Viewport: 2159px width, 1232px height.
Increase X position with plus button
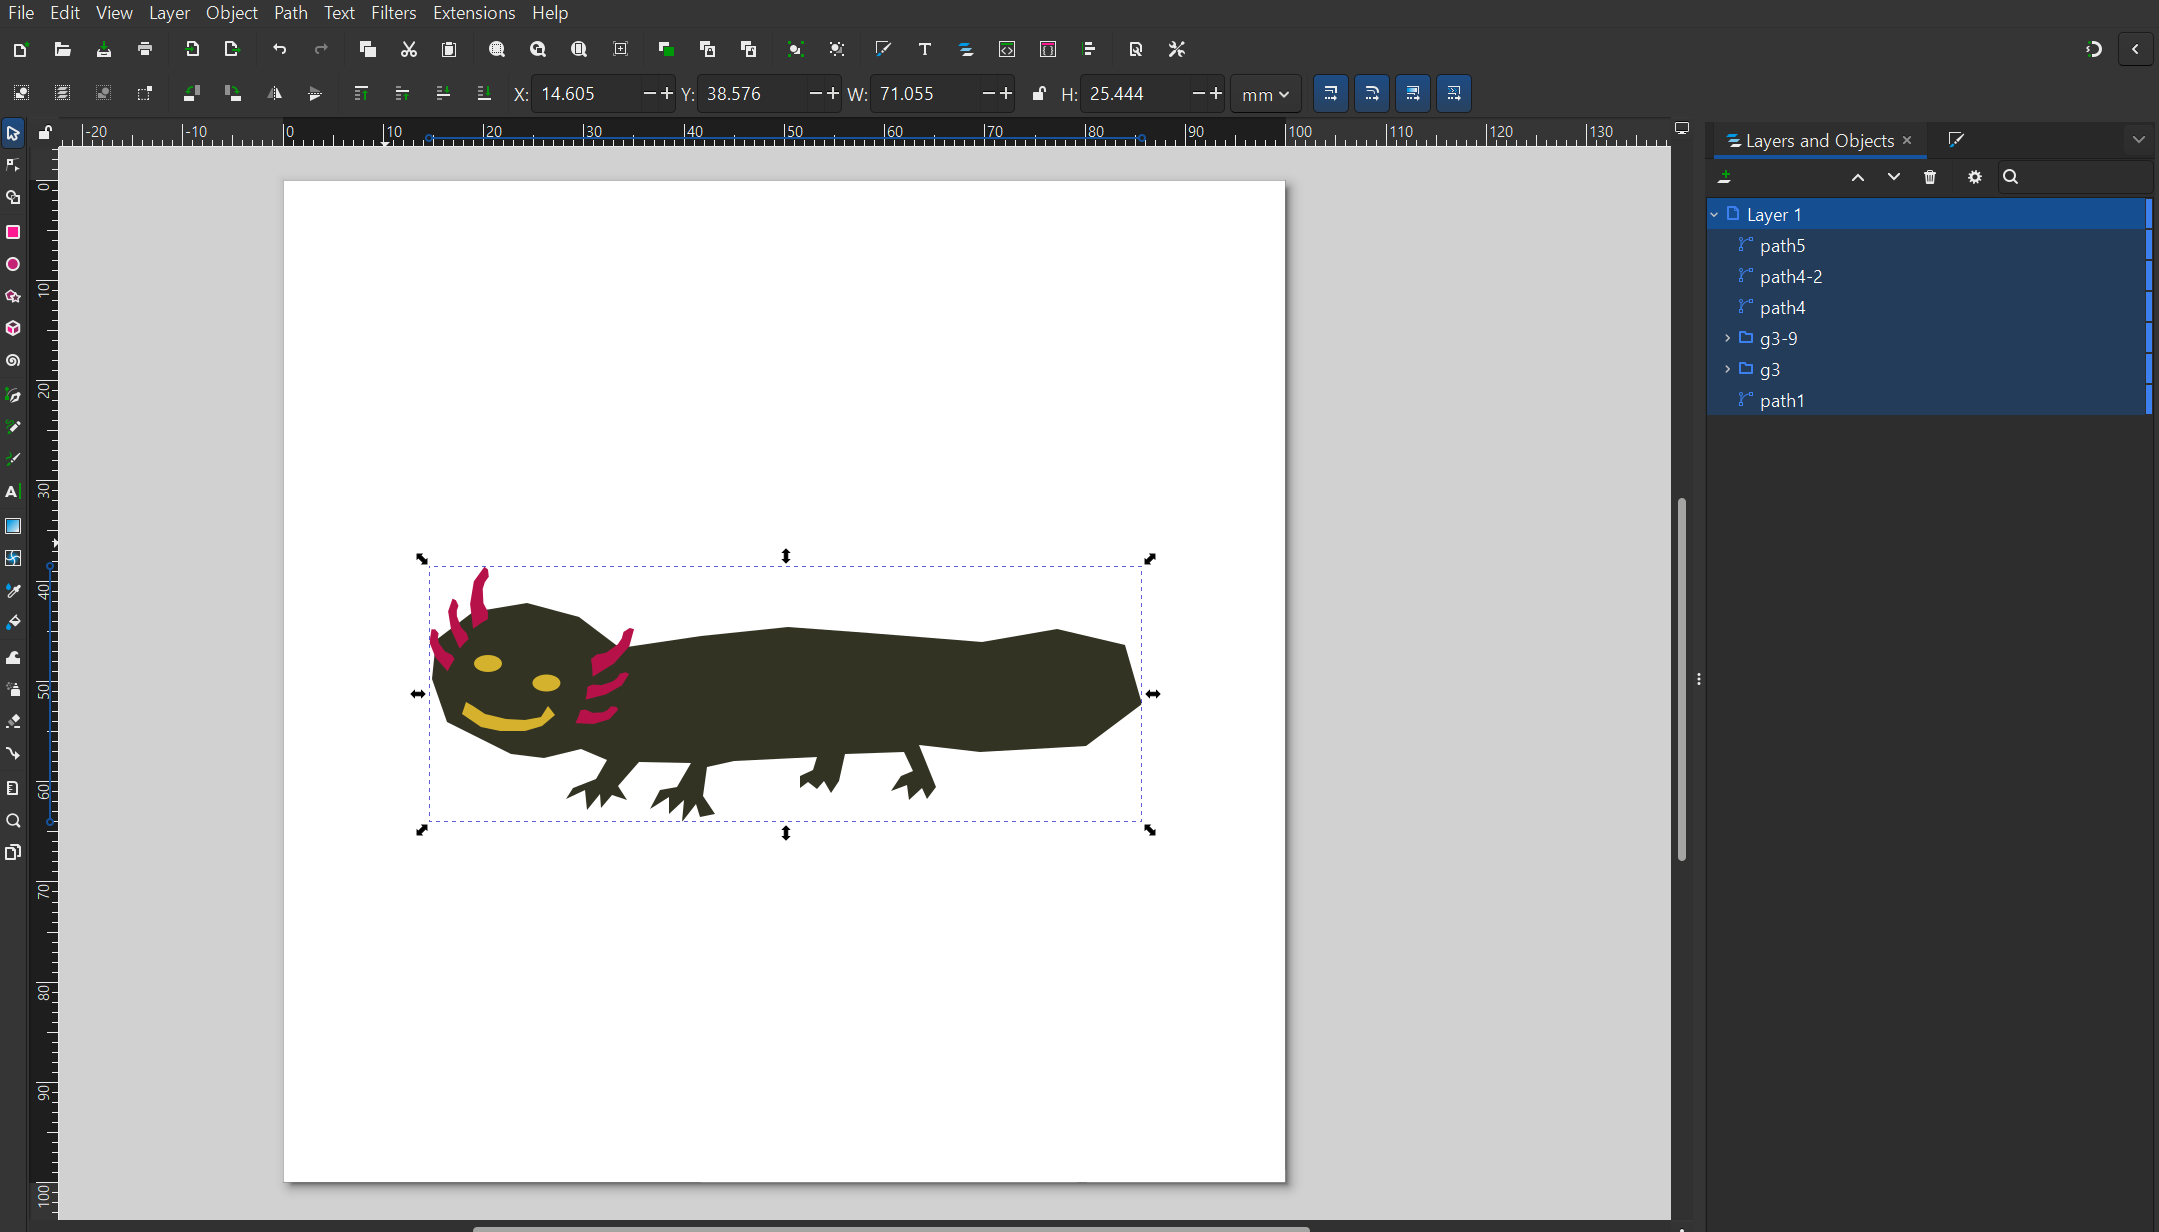(667, 93)
